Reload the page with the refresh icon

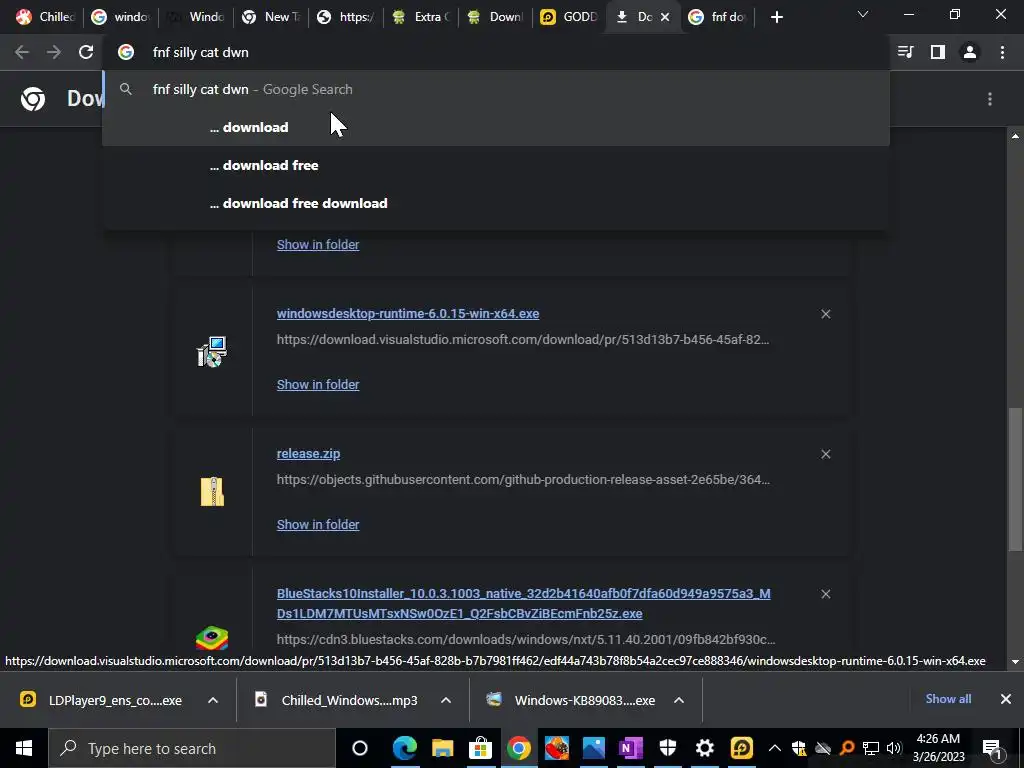click(86, 52)
